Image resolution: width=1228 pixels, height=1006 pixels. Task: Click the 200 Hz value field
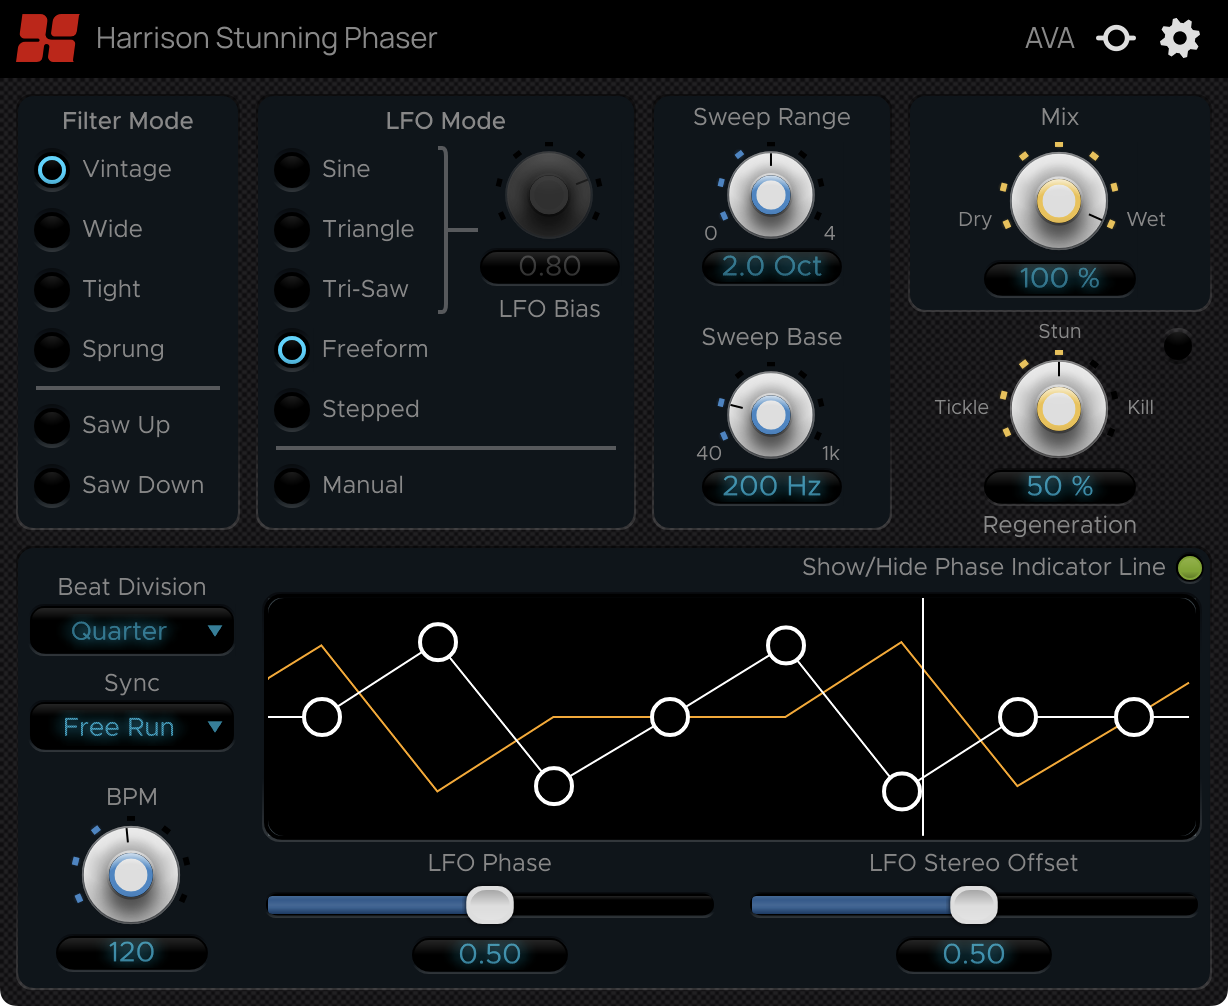[771, 487]
